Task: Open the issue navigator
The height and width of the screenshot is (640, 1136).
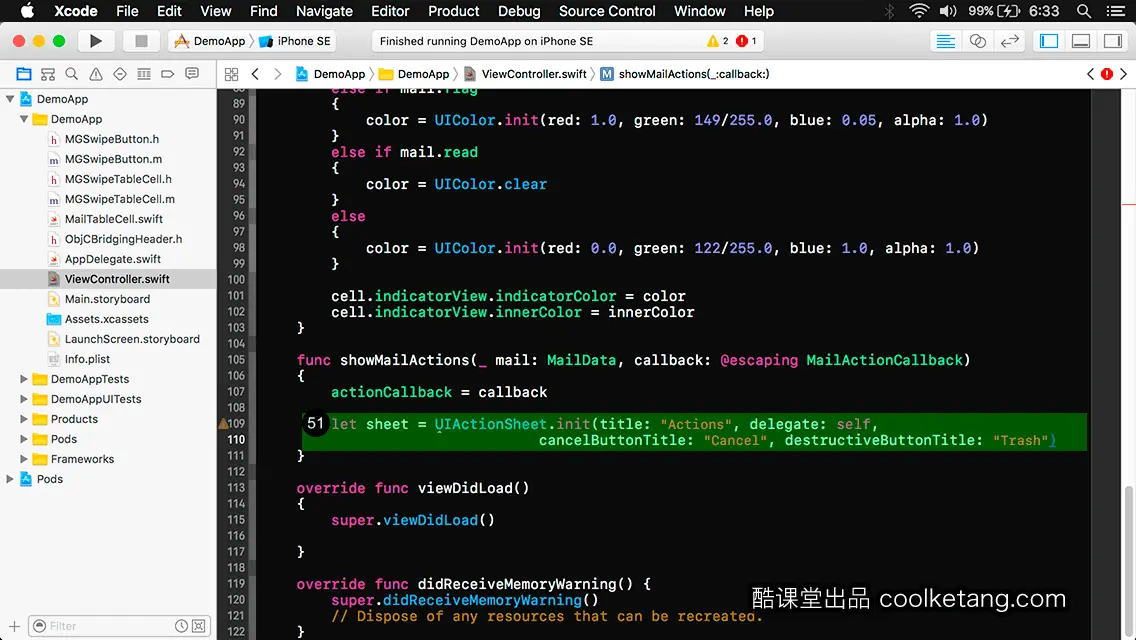Action: point(96,74)
